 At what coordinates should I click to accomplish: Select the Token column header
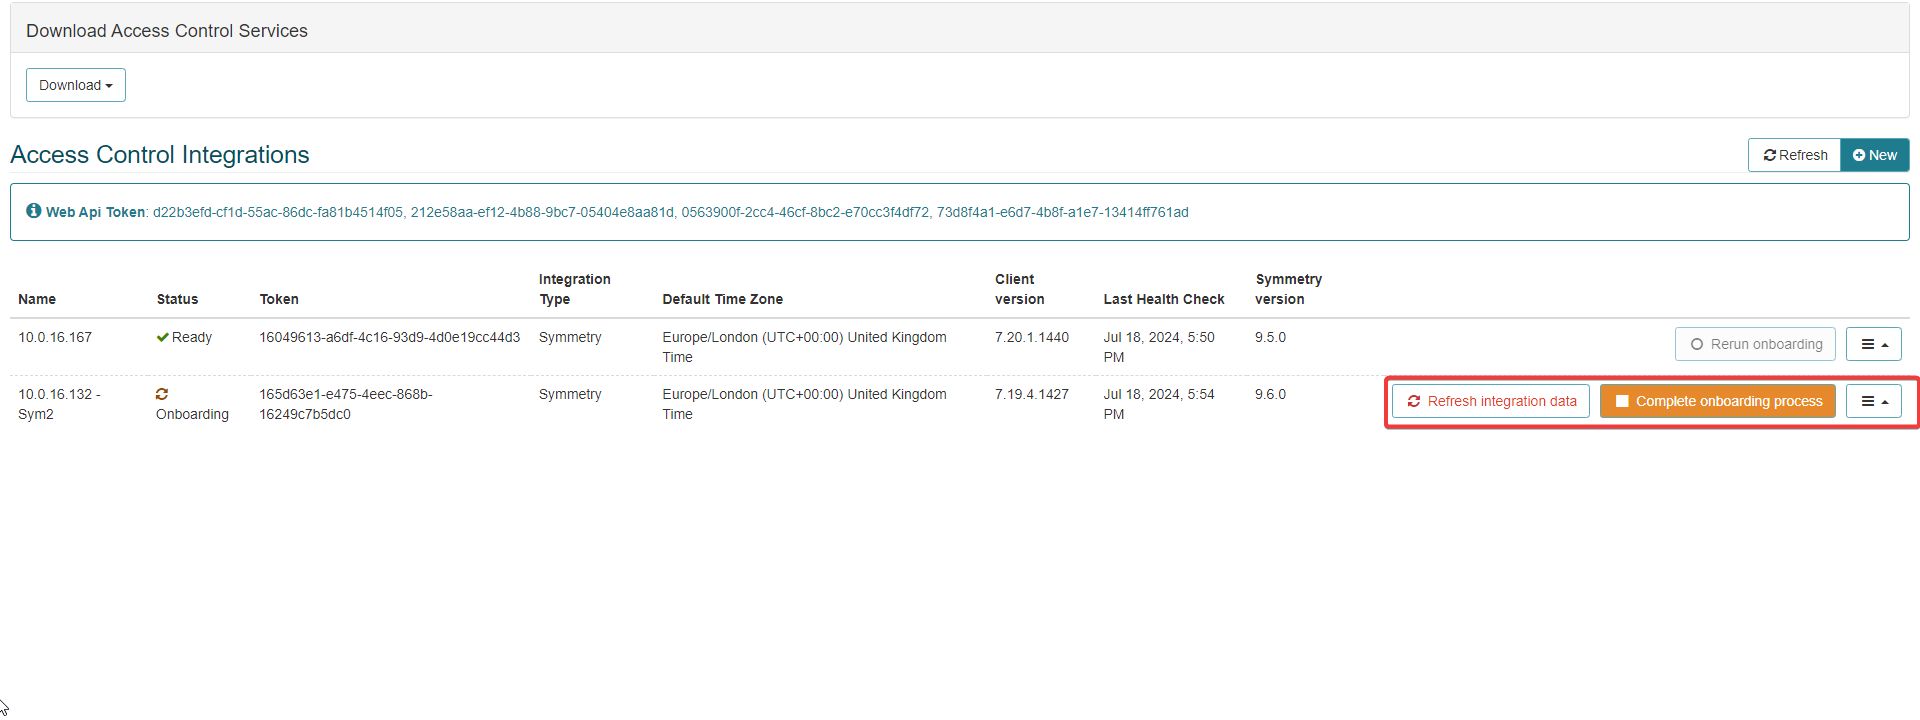(279, 299)
